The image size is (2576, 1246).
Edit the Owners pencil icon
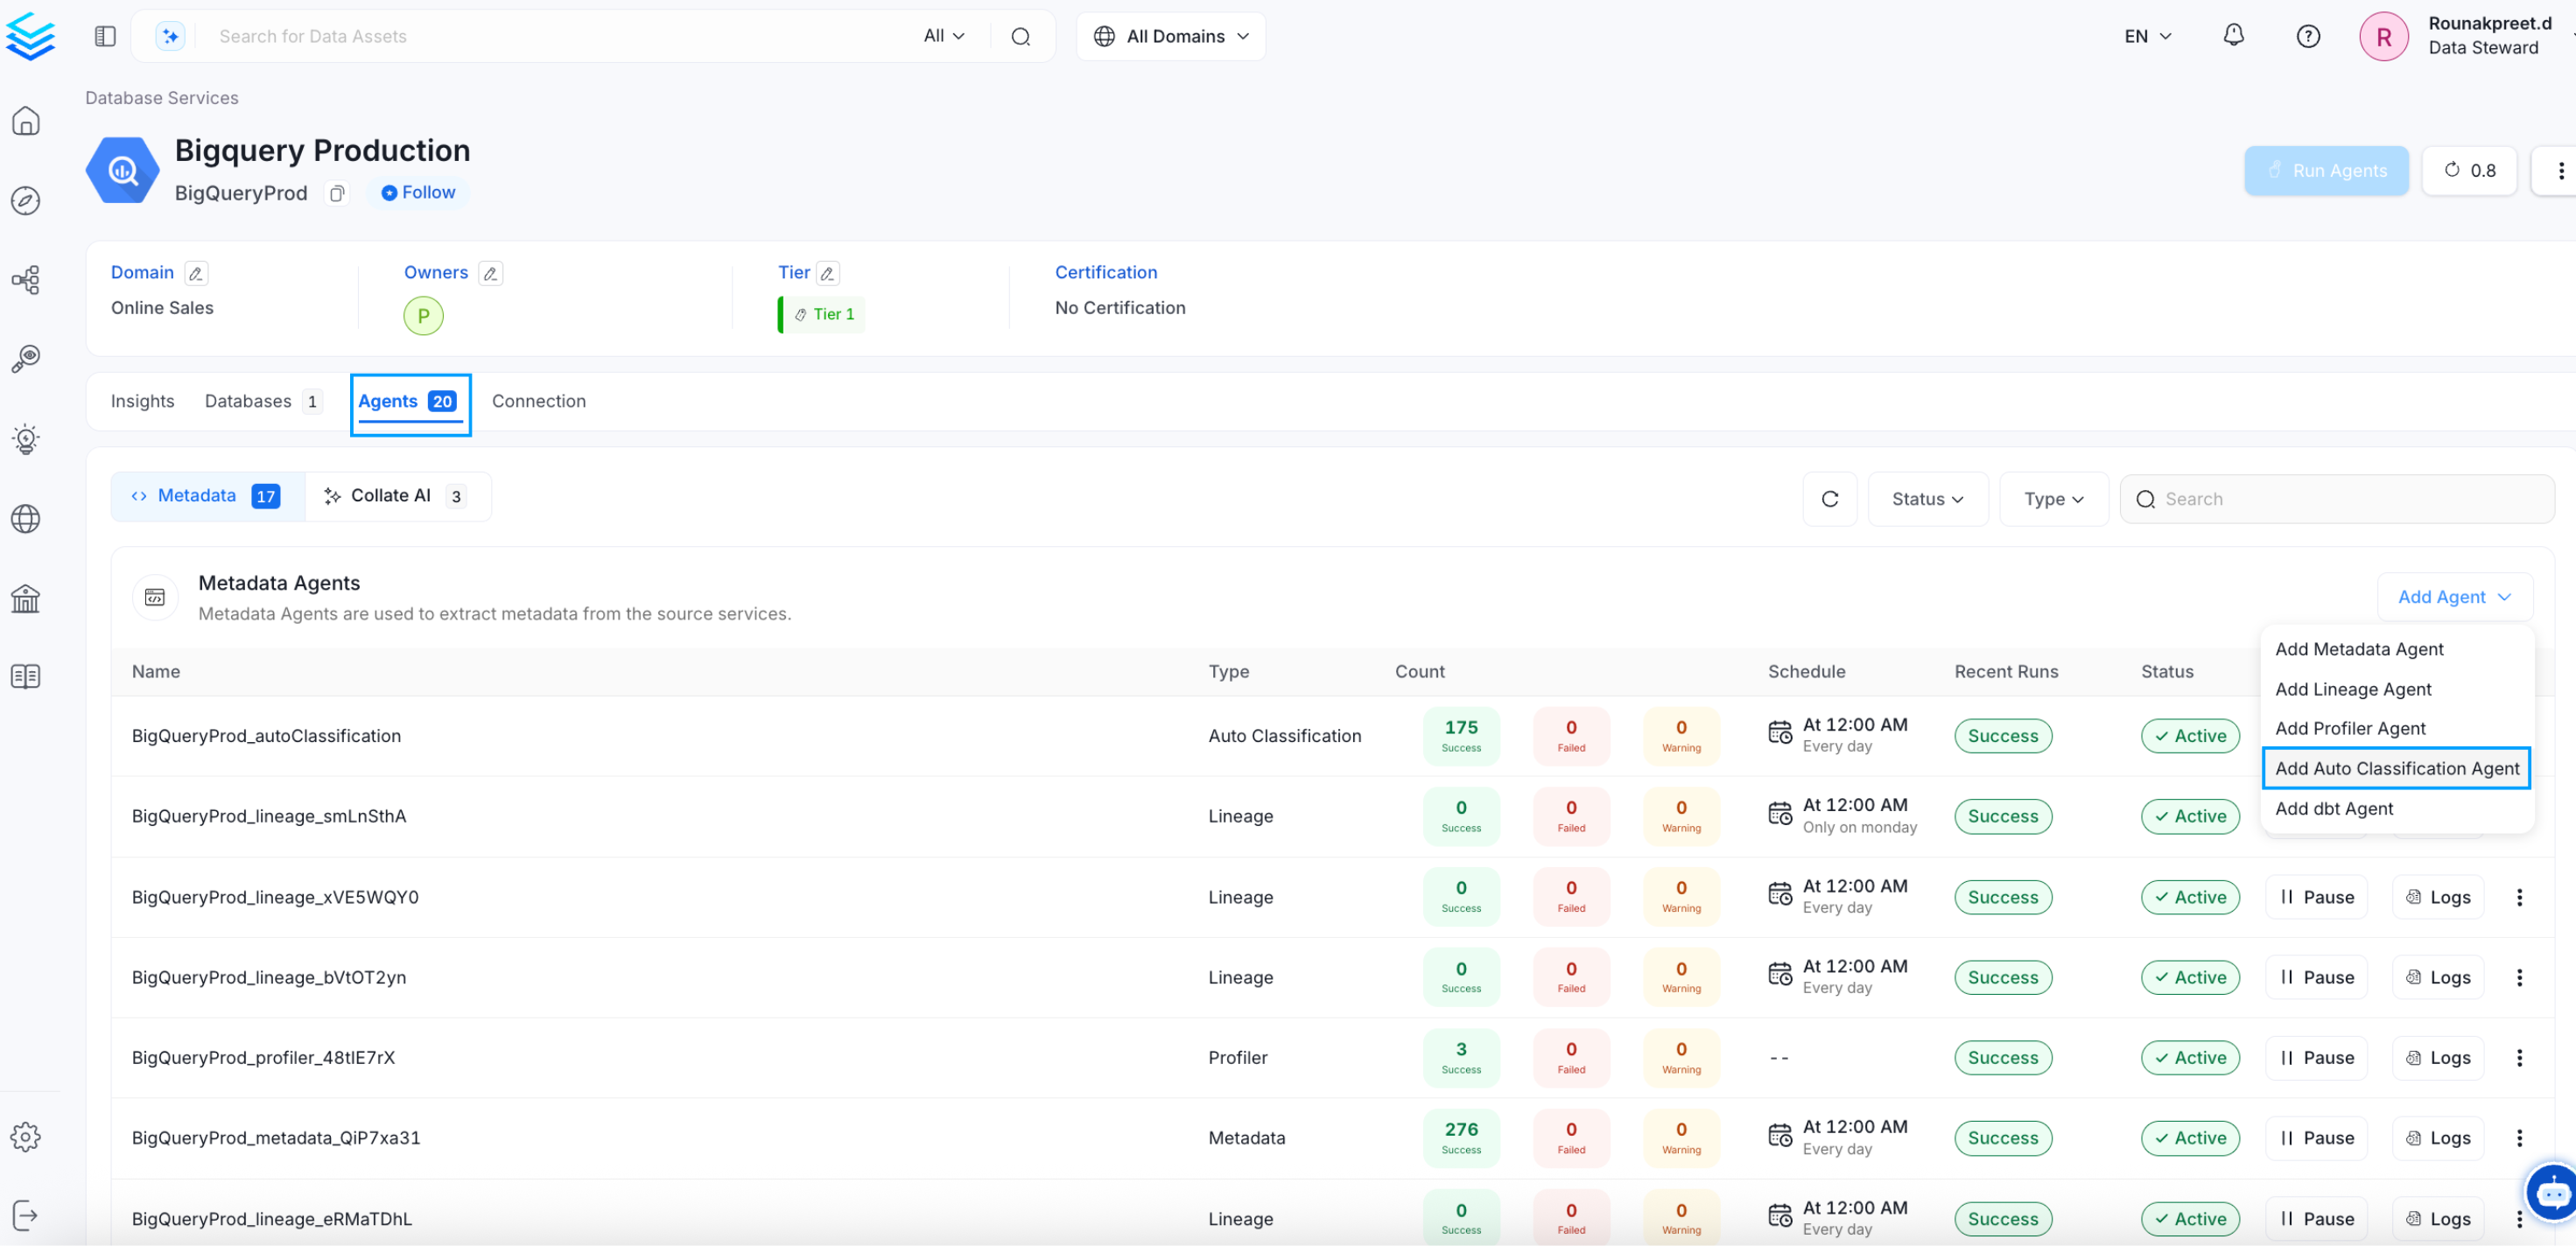[490, 273]
